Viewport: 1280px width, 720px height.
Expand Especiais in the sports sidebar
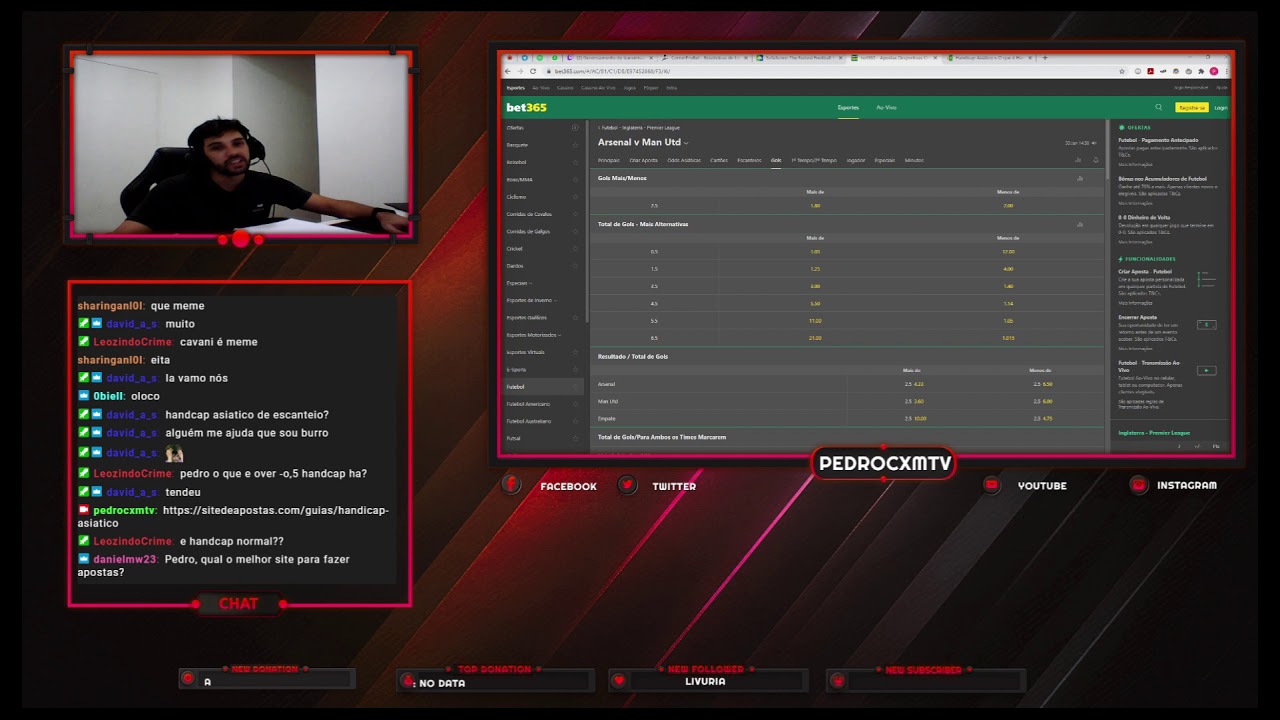[519, 283]
